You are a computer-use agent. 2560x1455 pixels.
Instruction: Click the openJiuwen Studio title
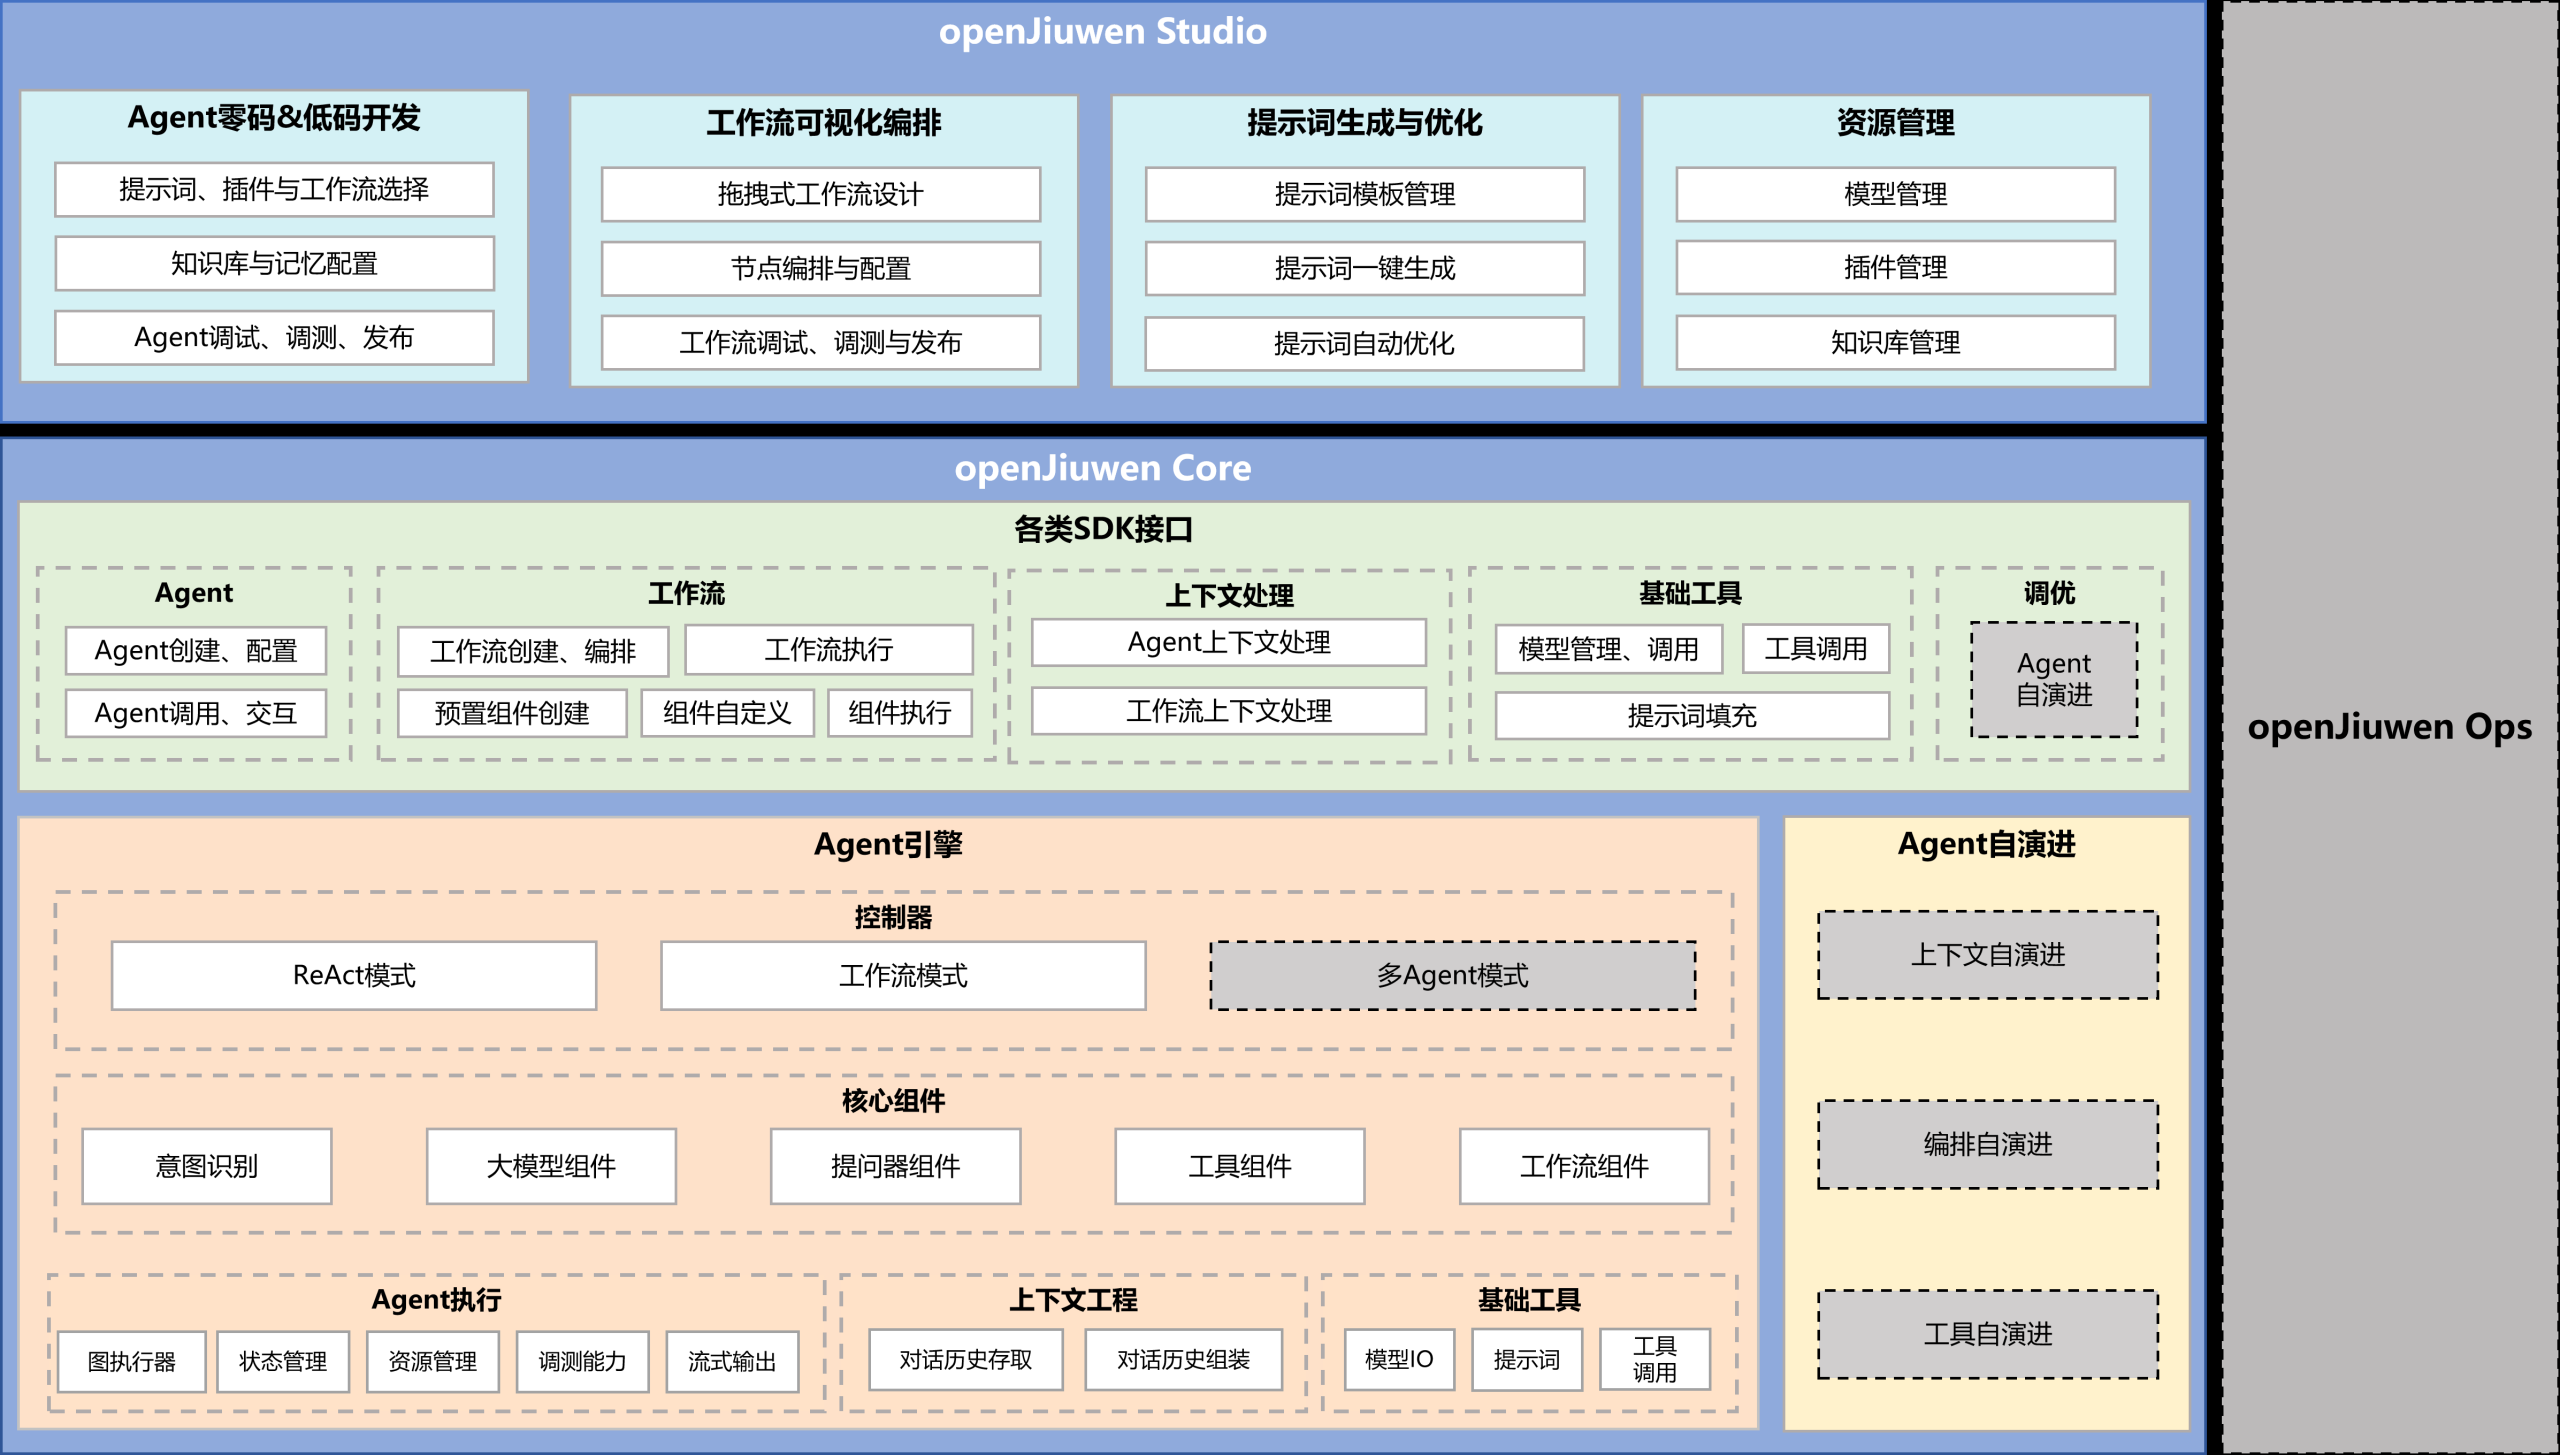[x=1102, y=32]
